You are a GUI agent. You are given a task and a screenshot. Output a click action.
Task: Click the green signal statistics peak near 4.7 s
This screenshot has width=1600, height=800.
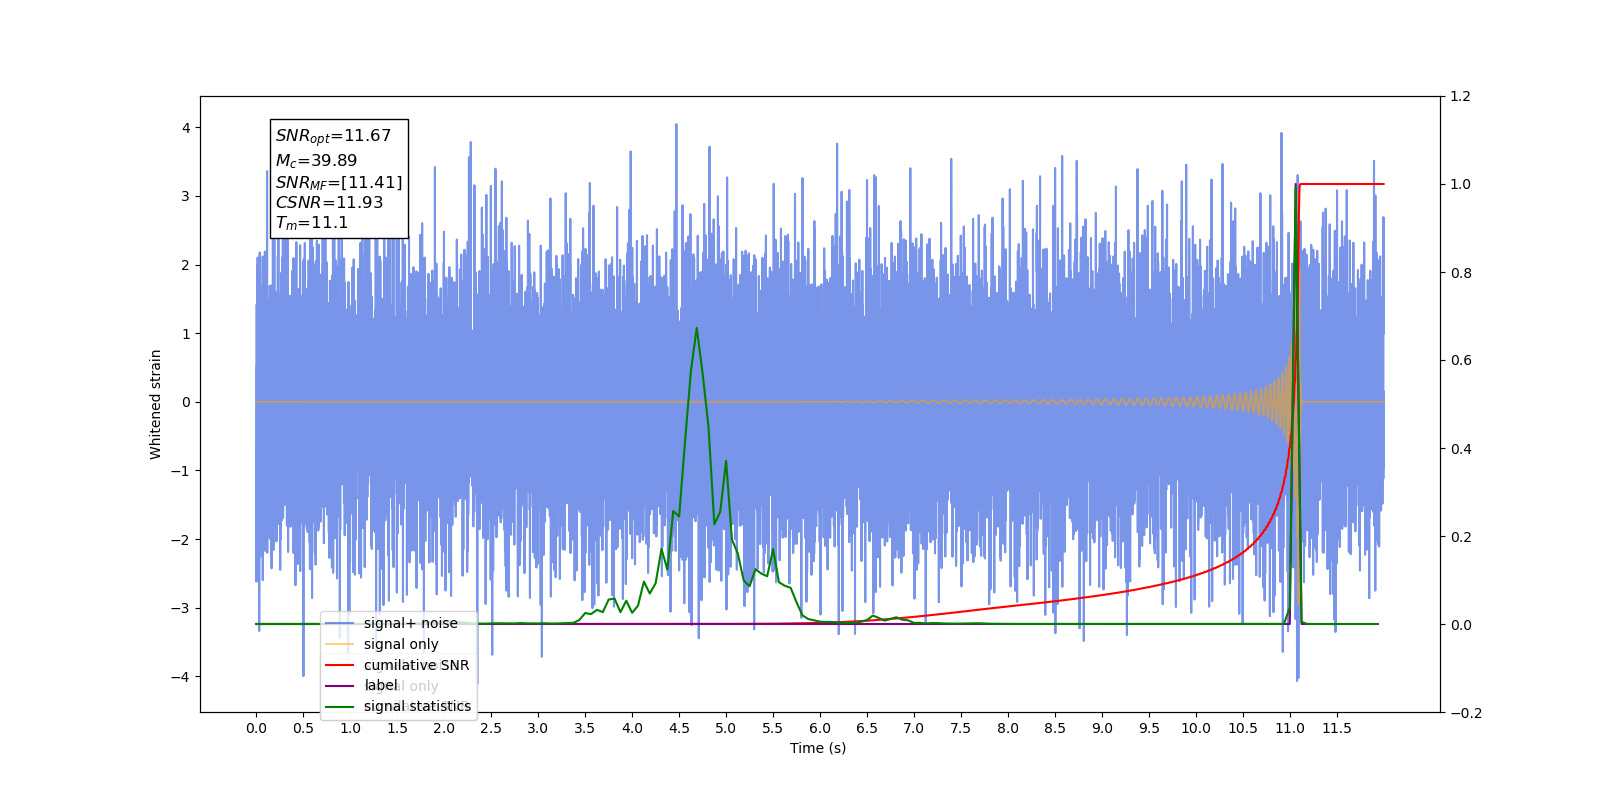tap(696, 329)
